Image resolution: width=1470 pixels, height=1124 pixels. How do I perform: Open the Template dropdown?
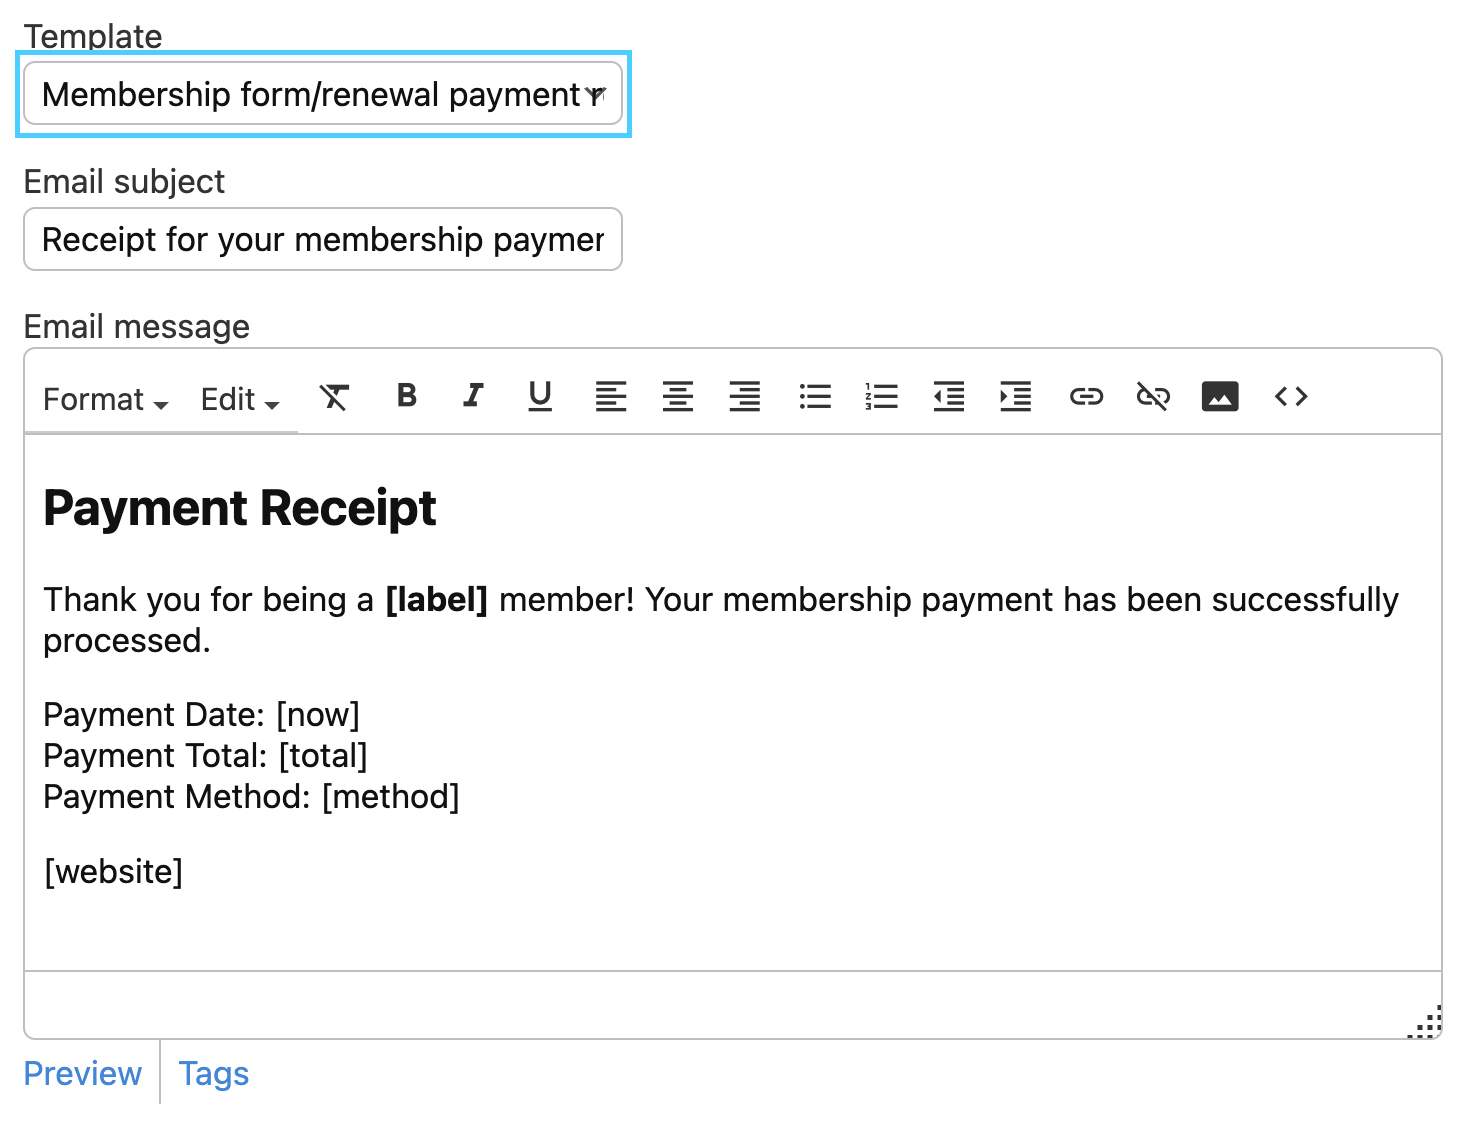tap(323, 94)
